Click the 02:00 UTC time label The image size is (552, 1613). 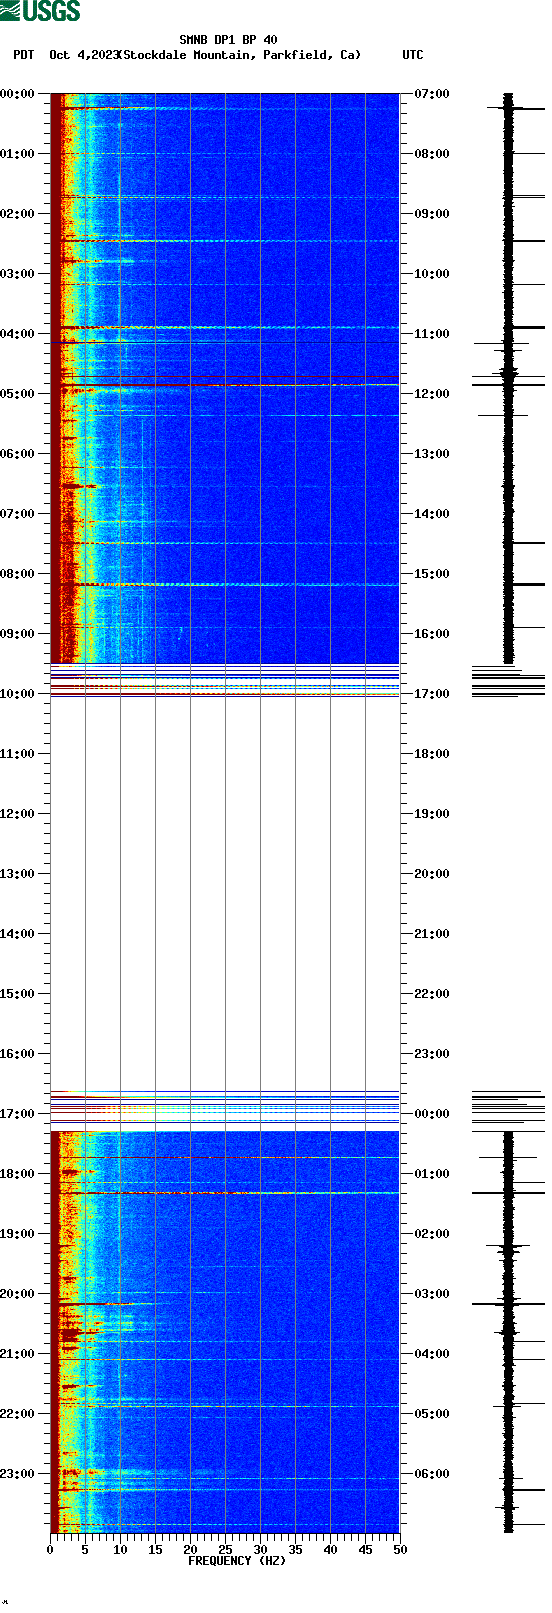432,1234
